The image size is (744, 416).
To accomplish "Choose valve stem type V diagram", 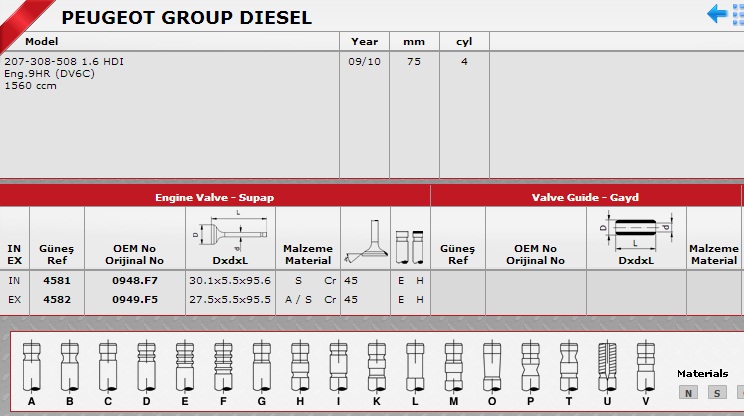I will click(x=645, y=367).
